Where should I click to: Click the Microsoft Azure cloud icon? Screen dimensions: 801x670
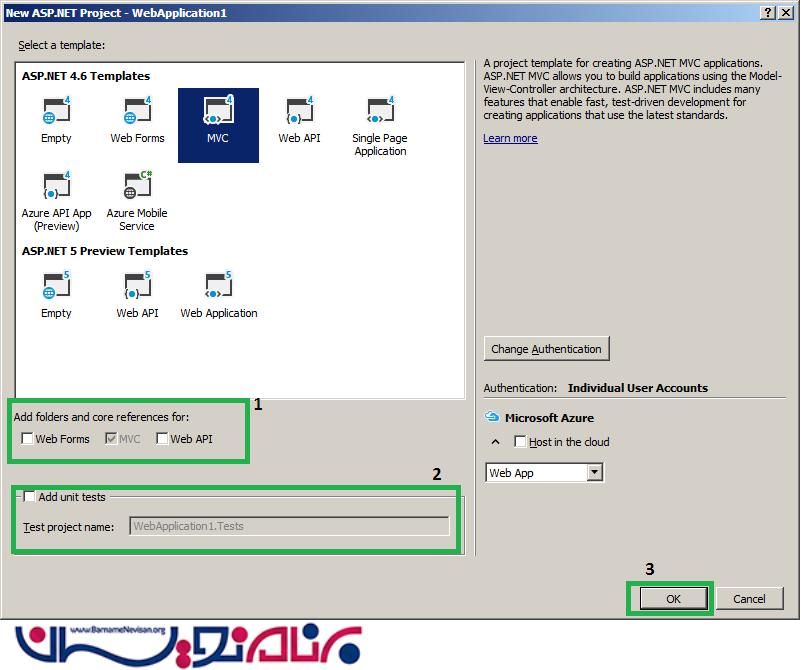491,417
